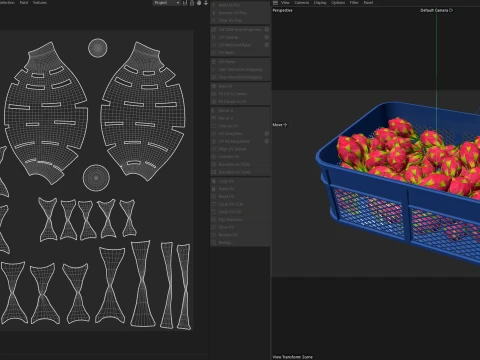Click the lock-shaped icon right of Project dropdown
480x360 pixels.
pyautogui.click(x=192, y=3)
